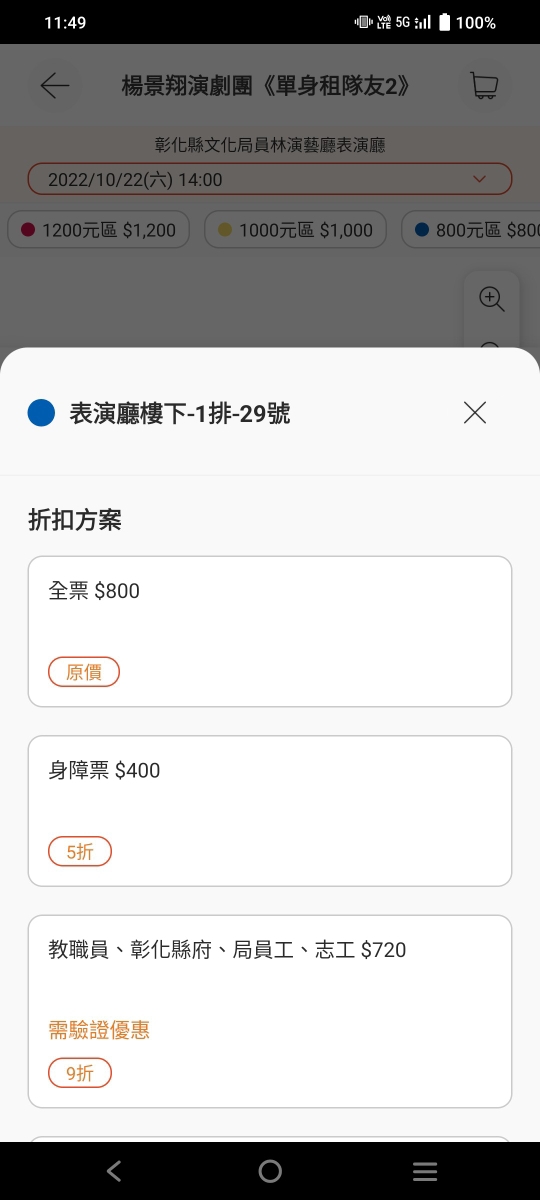This screenshot has width=540, height=1200.
Task: Select the 1000元區 price tab
Action: [295, 230]
